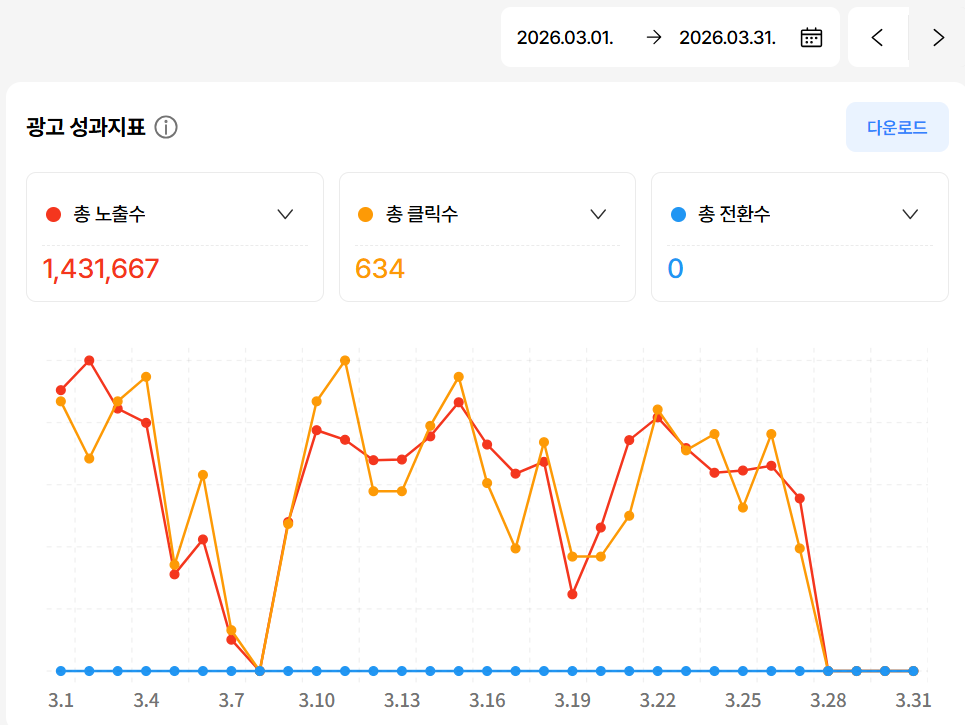This screenshot has width=965, height=725.
Task: Click orange peak data point on 3.11
Action: pos(345,361)
